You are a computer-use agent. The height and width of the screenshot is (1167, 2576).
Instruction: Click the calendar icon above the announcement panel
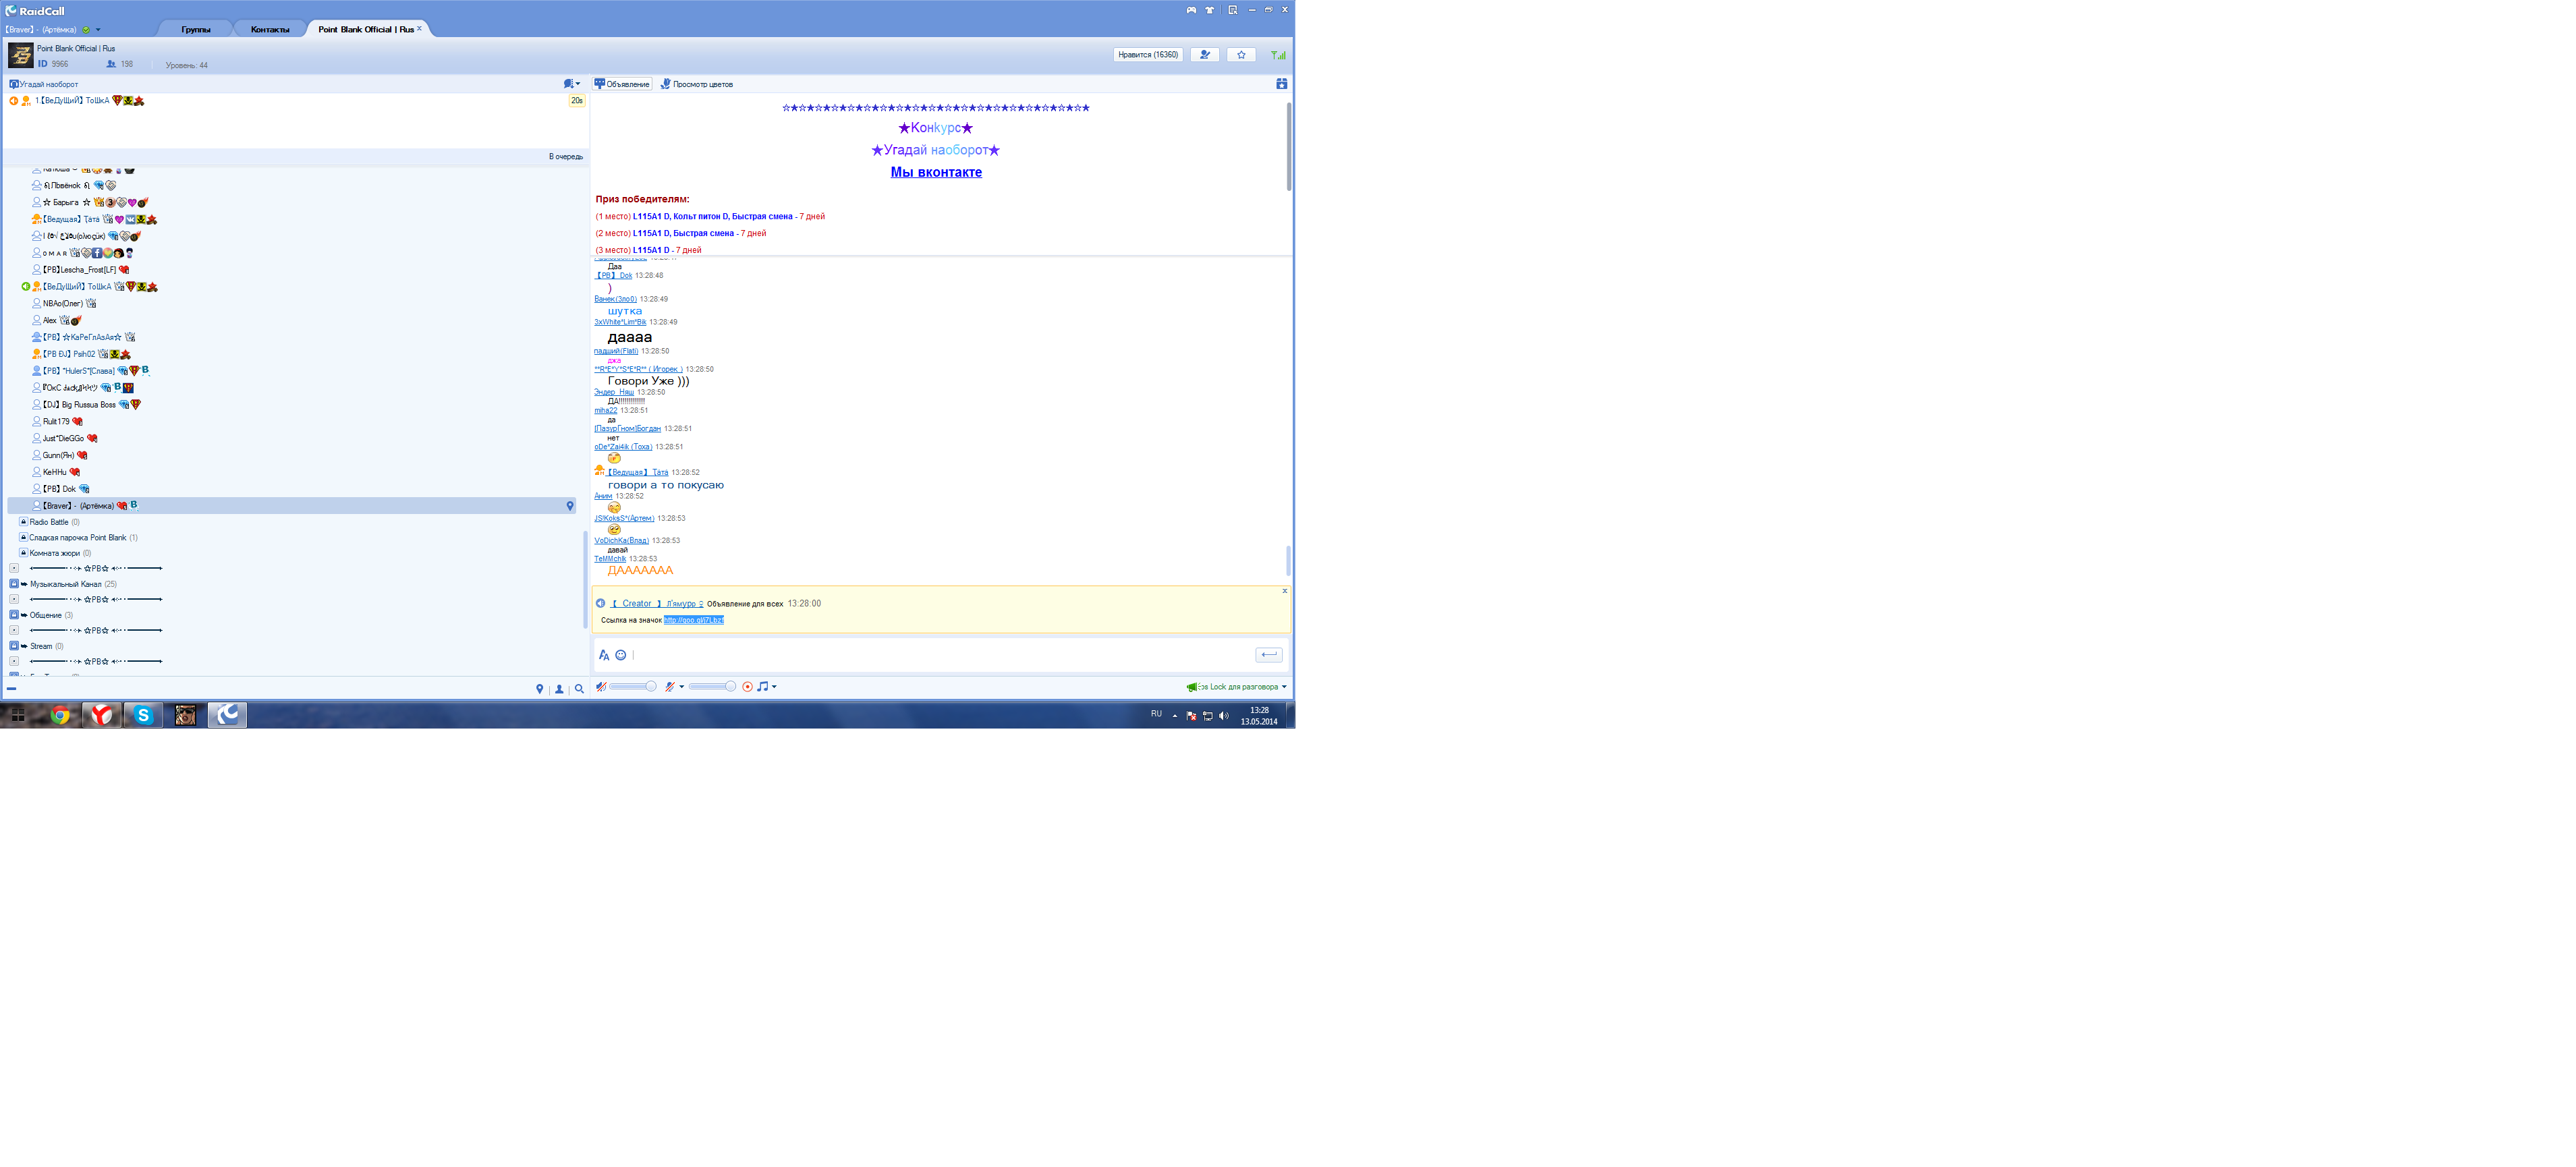coord(1281,84)
